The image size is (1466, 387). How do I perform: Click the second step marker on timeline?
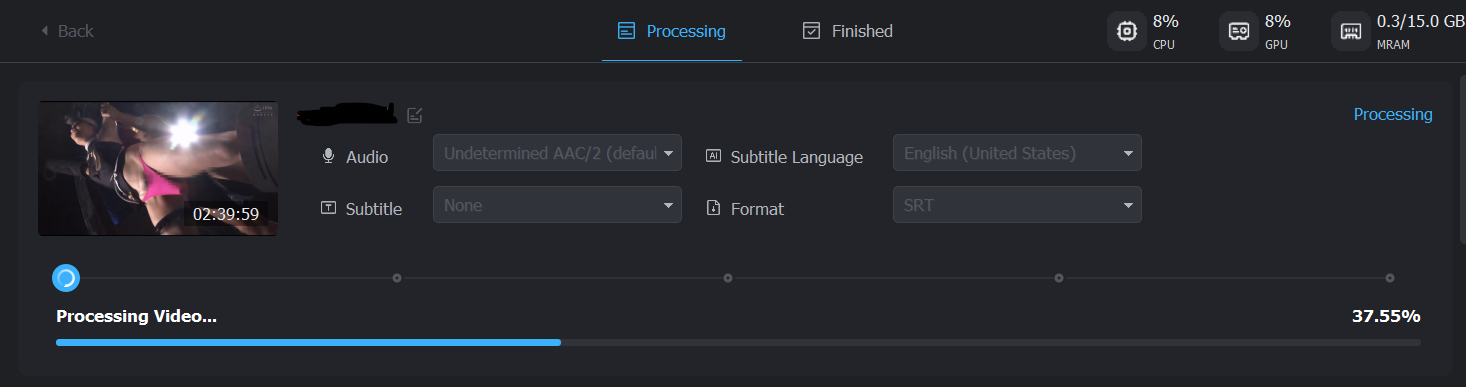[397, 277]
